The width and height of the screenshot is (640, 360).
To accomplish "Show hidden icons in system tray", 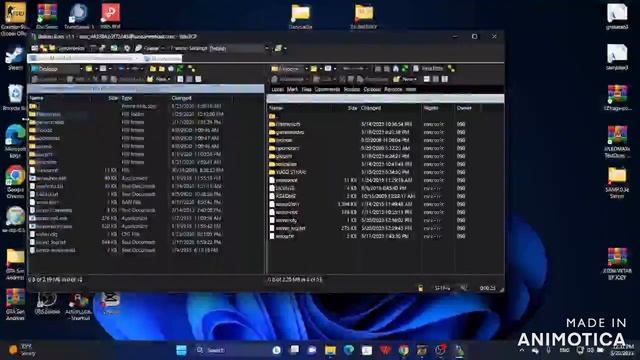I will point(522,350).
